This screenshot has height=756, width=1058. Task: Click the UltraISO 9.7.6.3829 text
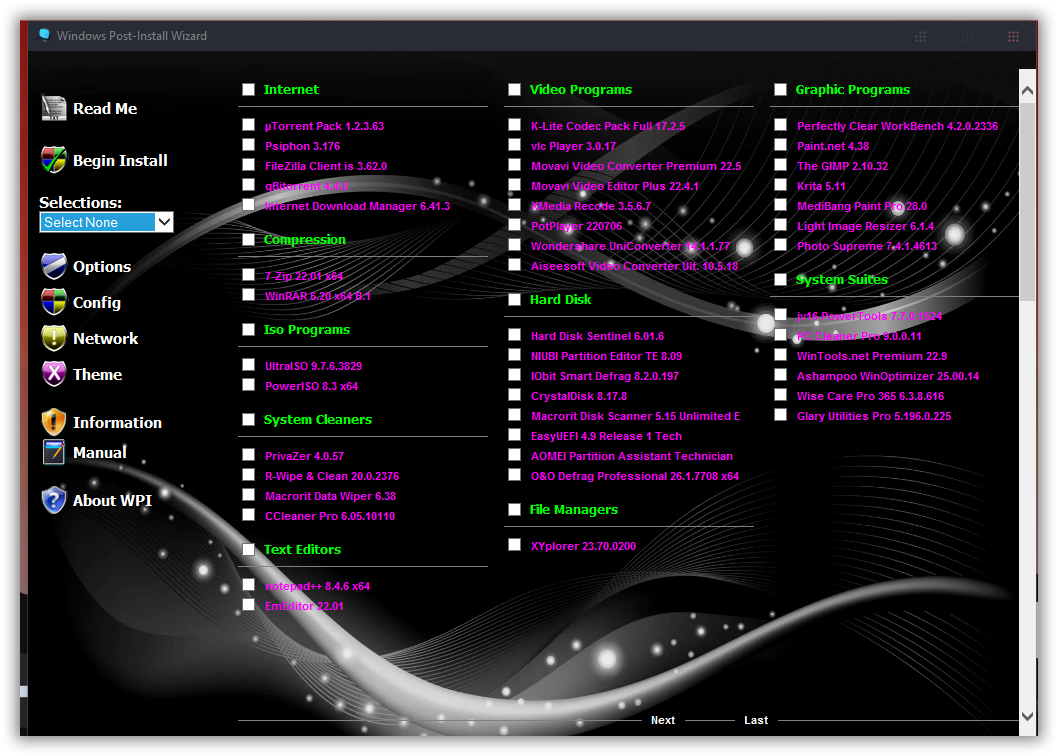click(x=313, y=366)
